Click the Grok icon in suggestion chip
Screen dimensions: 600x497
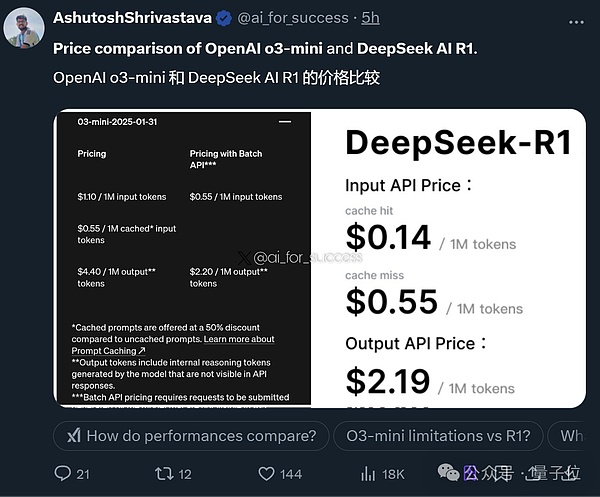click(x=72, y=436)
